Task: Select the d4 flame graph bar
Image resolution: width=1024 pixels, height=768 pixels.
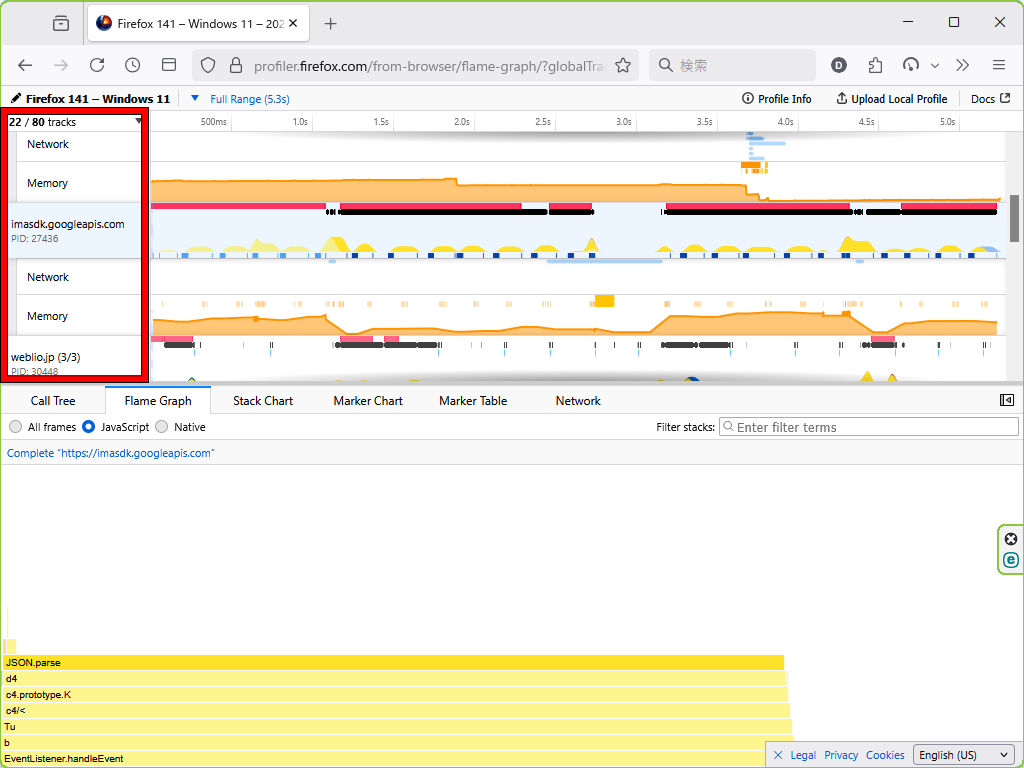Action: [395, 679]
